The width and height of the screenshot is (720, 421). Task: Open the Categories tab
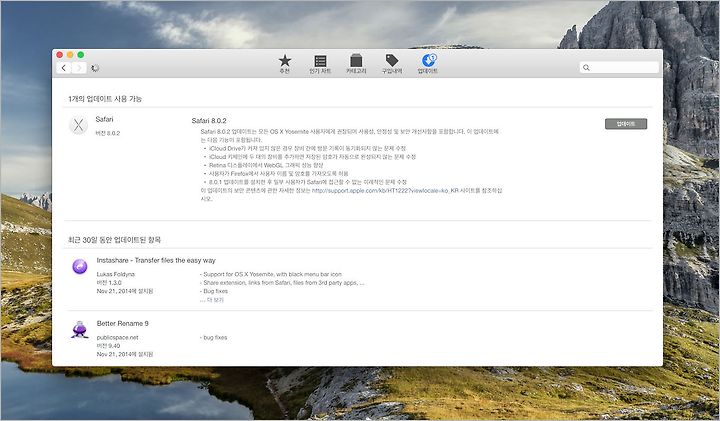(x=356, y=64)
